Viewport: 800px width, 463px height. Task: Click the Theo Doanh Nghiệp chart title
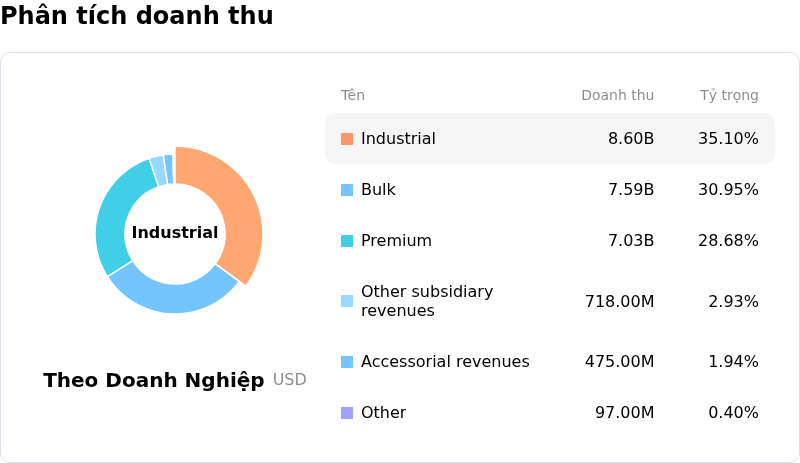tap(154, 380)
